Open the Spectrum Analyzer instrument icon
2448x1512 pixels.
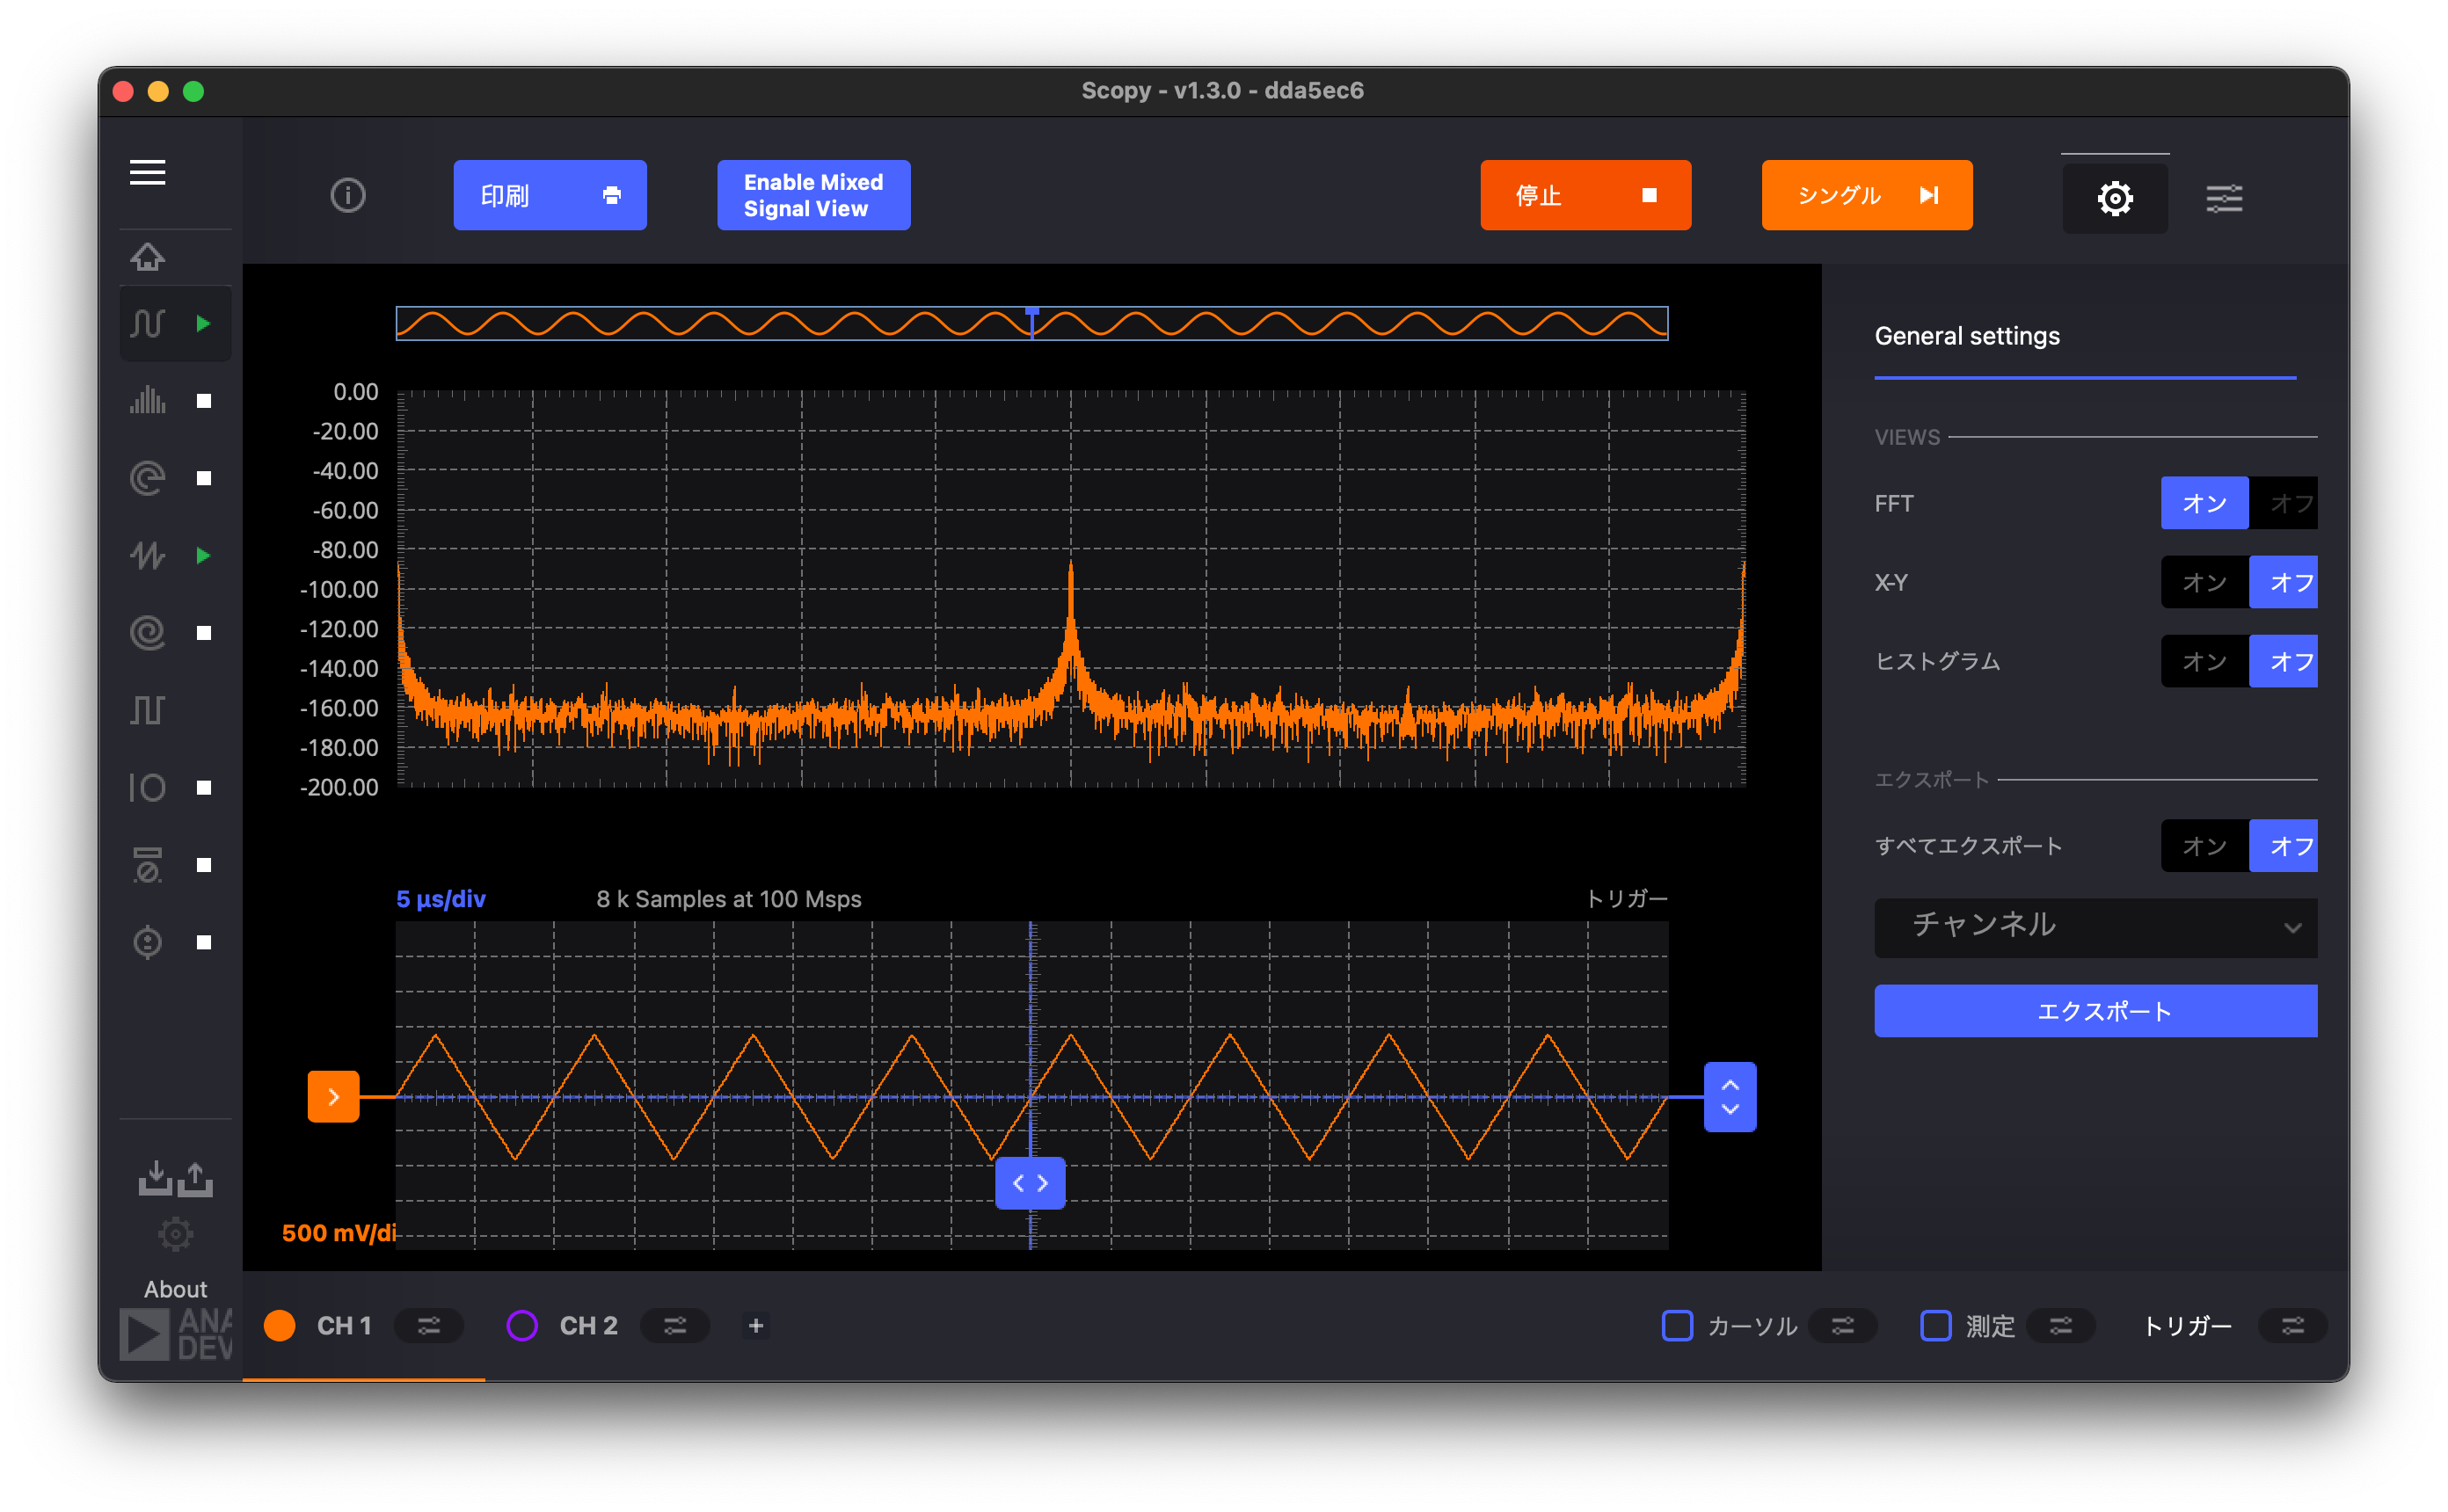pos(147,400)
